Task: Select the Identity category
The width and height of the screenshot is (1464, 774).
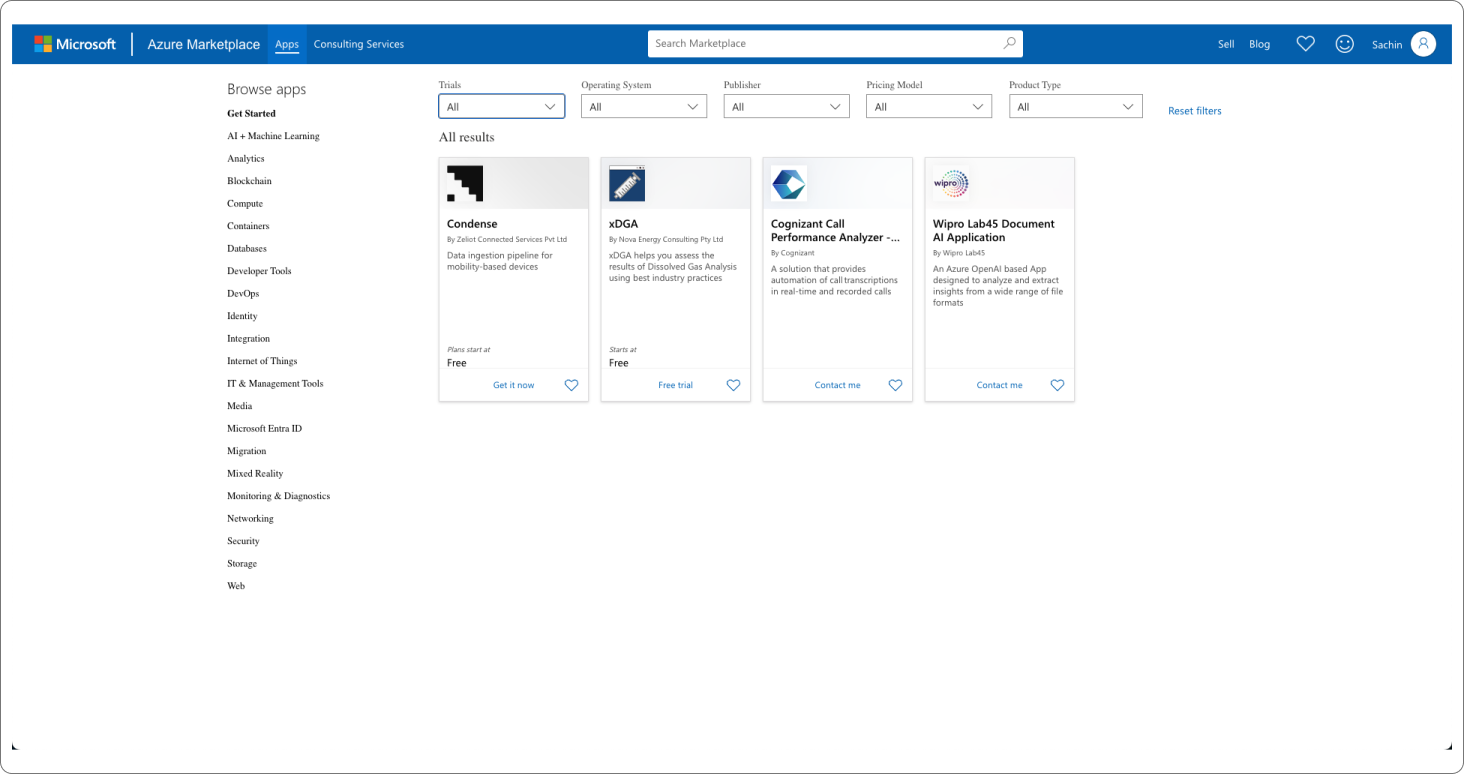Action: click(x=242, y=316)
